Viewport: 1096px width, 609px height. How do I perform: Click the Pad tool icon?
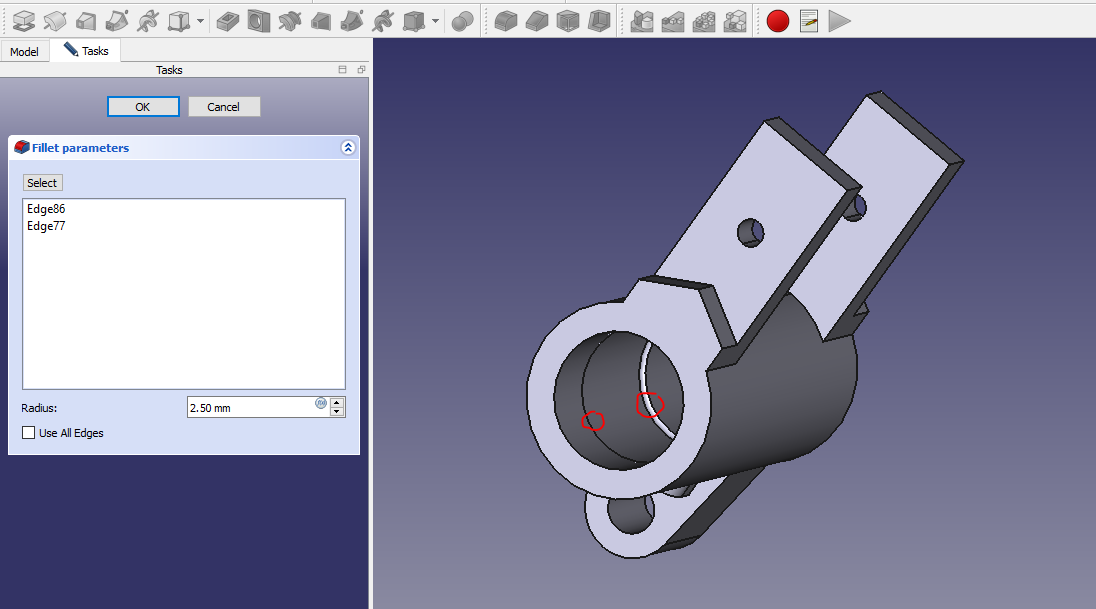tap(24, 20)
